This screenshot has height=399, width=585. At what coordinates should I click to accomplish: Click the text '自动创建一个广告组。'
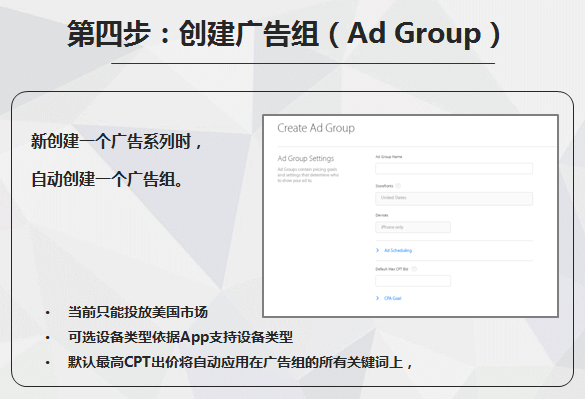pos(107,179)
